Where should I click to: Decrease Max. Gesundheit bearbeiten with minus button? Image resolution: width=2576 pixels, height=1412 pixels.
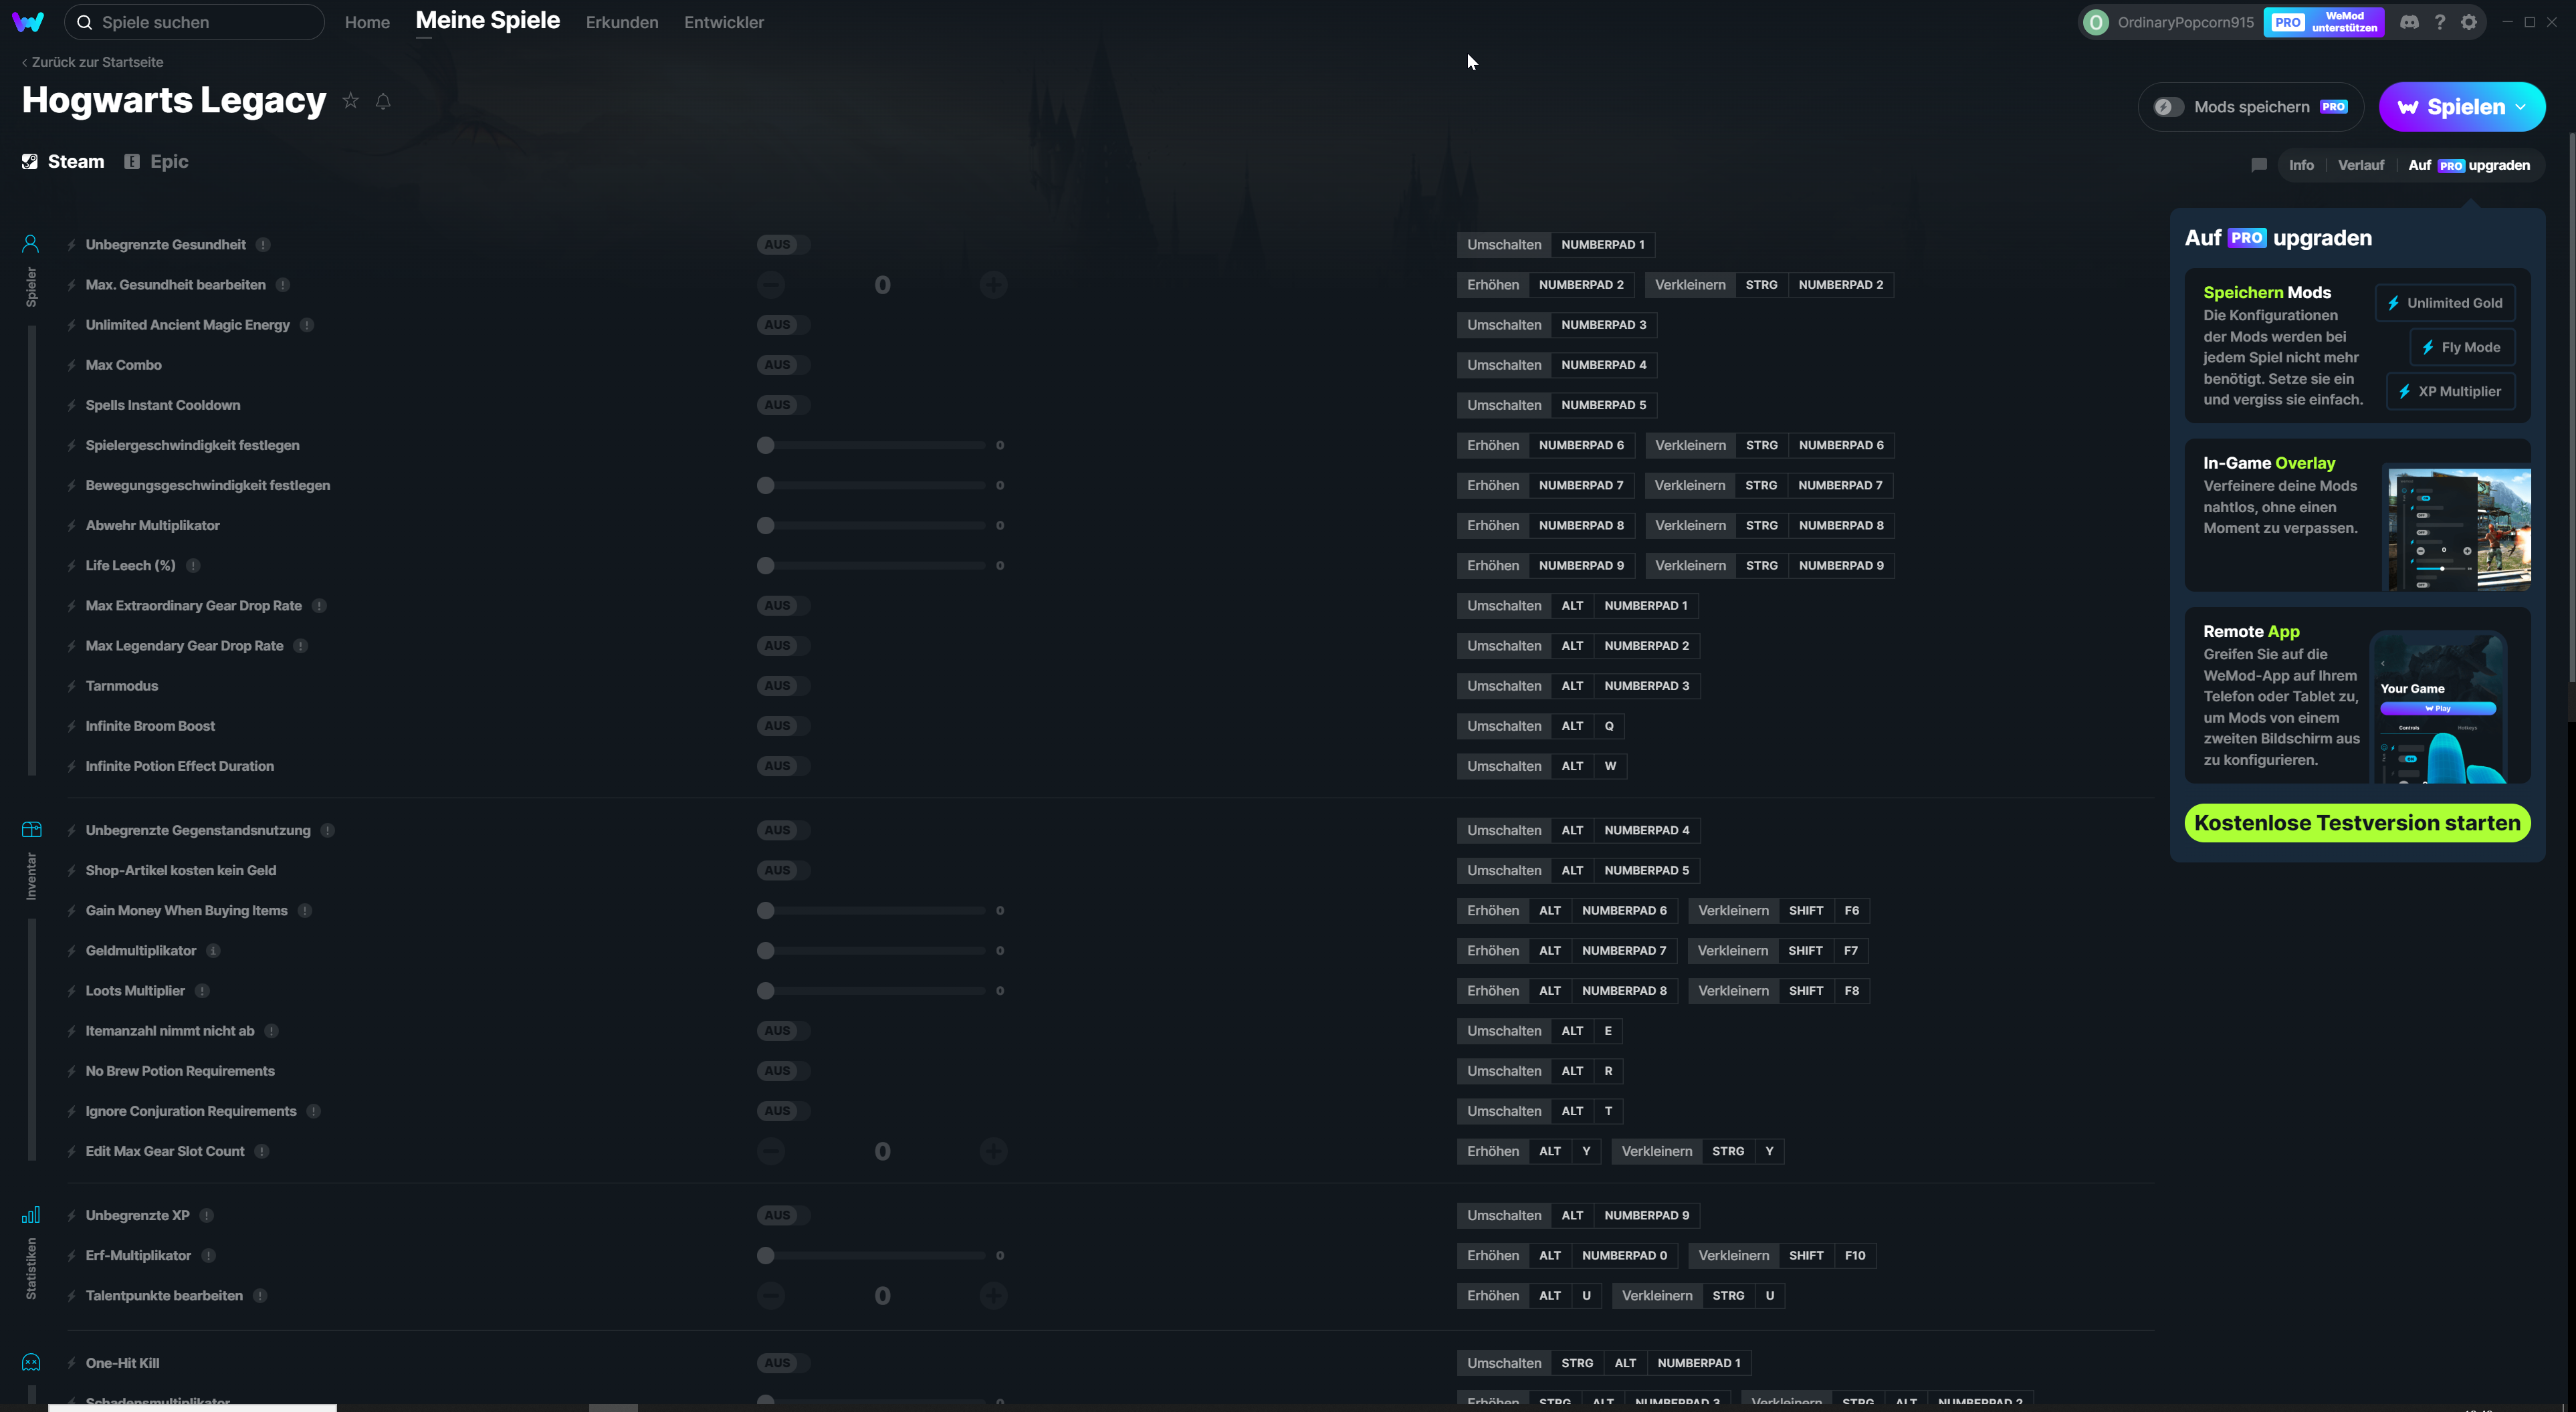tap(770, 285)
